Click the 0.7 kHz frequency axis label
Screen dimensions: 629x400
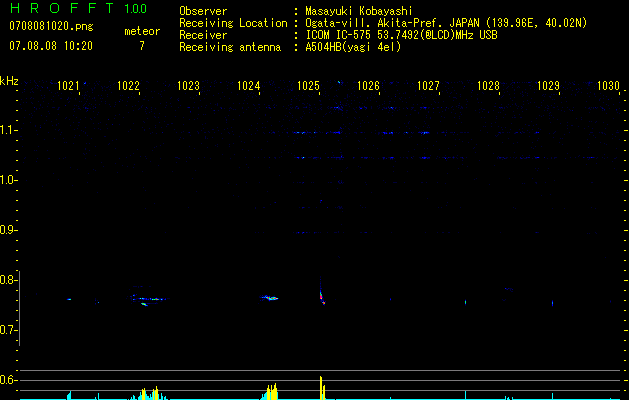(8, 330)
